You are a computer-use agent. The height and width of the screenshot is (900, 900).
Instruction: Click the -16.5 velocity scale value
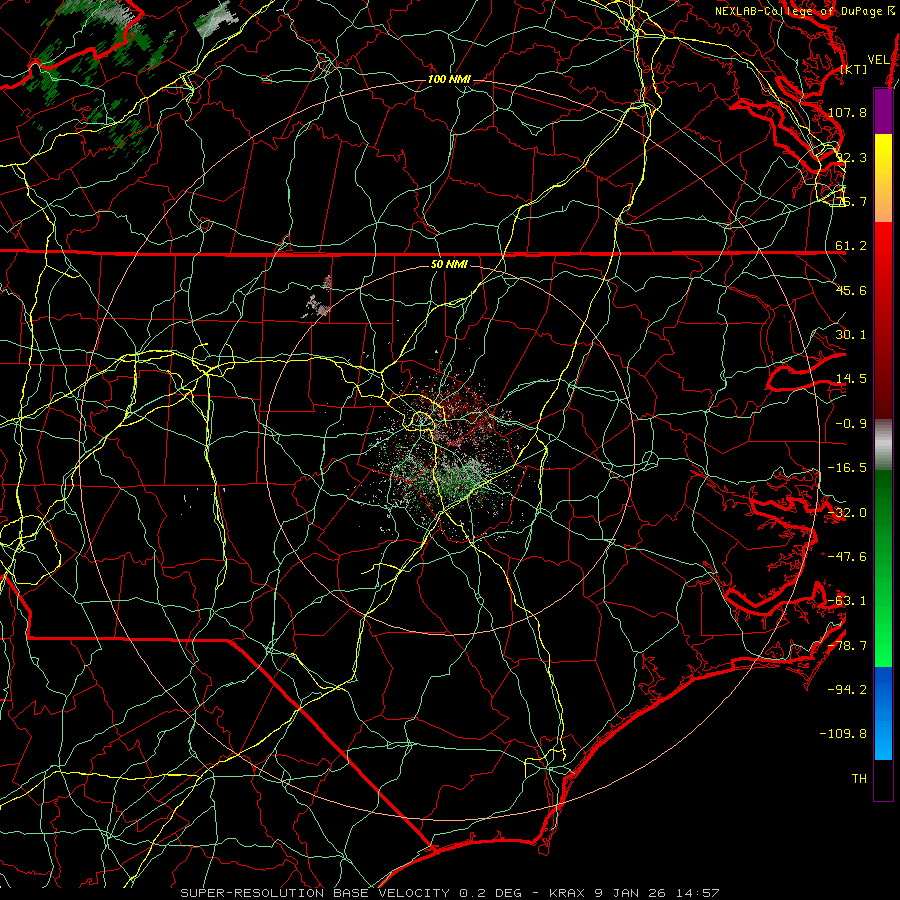[847, 468]
